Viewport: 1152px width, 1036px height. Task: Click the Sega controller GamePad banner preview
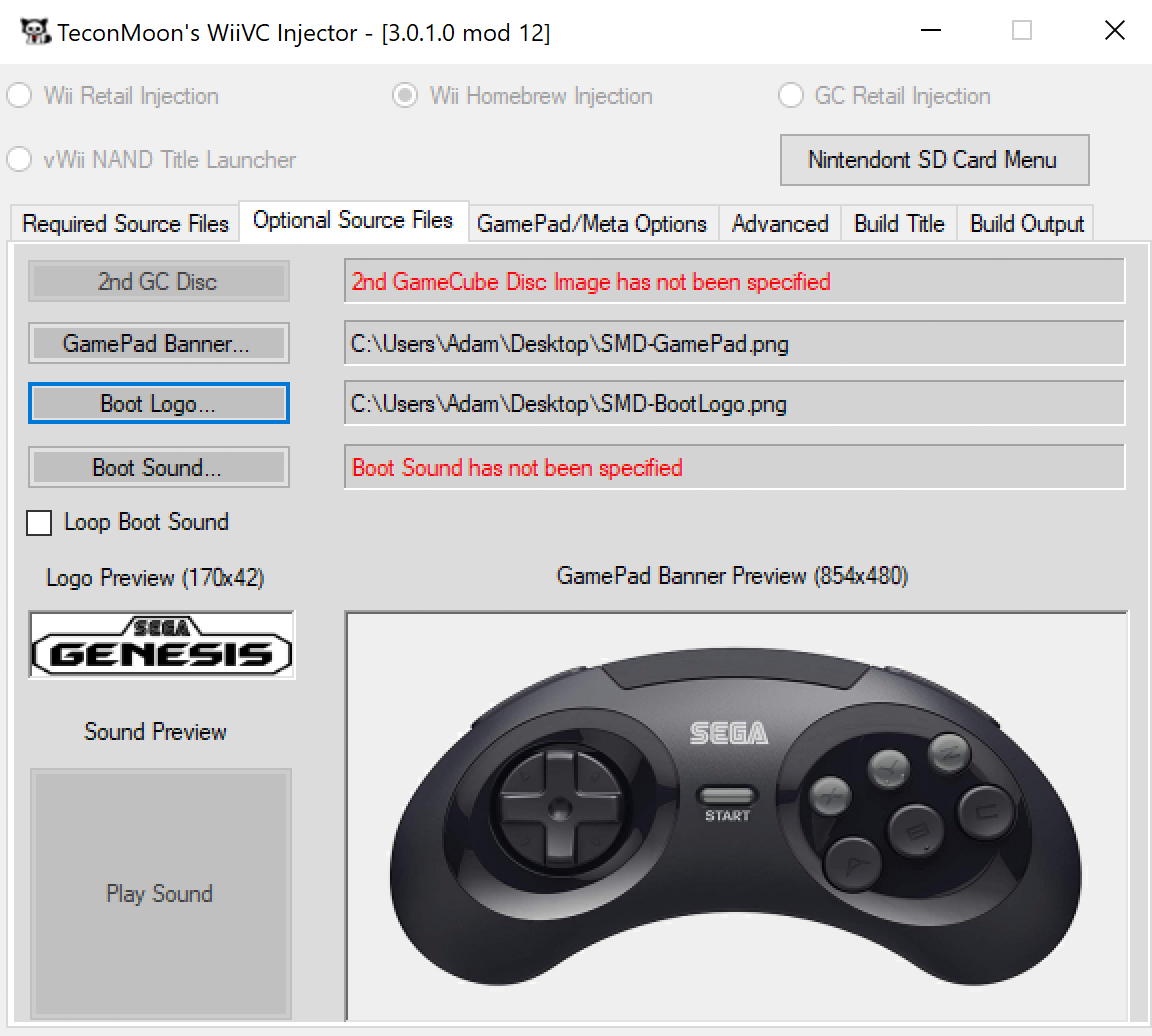click(x=737, y=816)
